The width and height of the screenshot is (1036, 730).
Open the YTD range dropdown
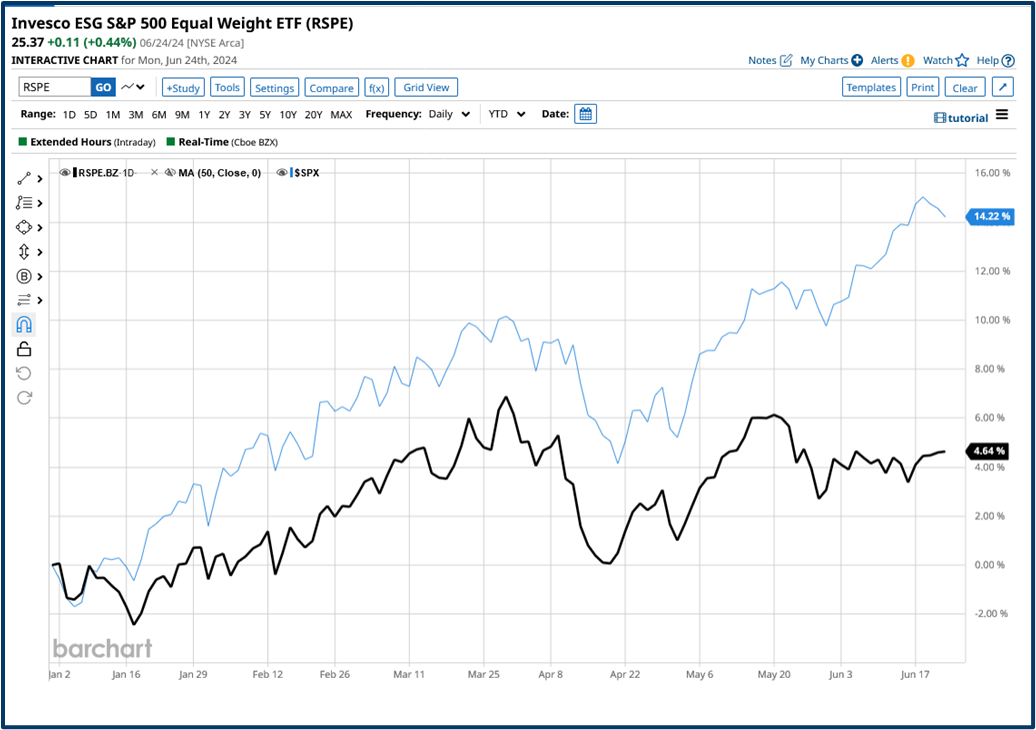pyautogui.click(x=505, y=114)
